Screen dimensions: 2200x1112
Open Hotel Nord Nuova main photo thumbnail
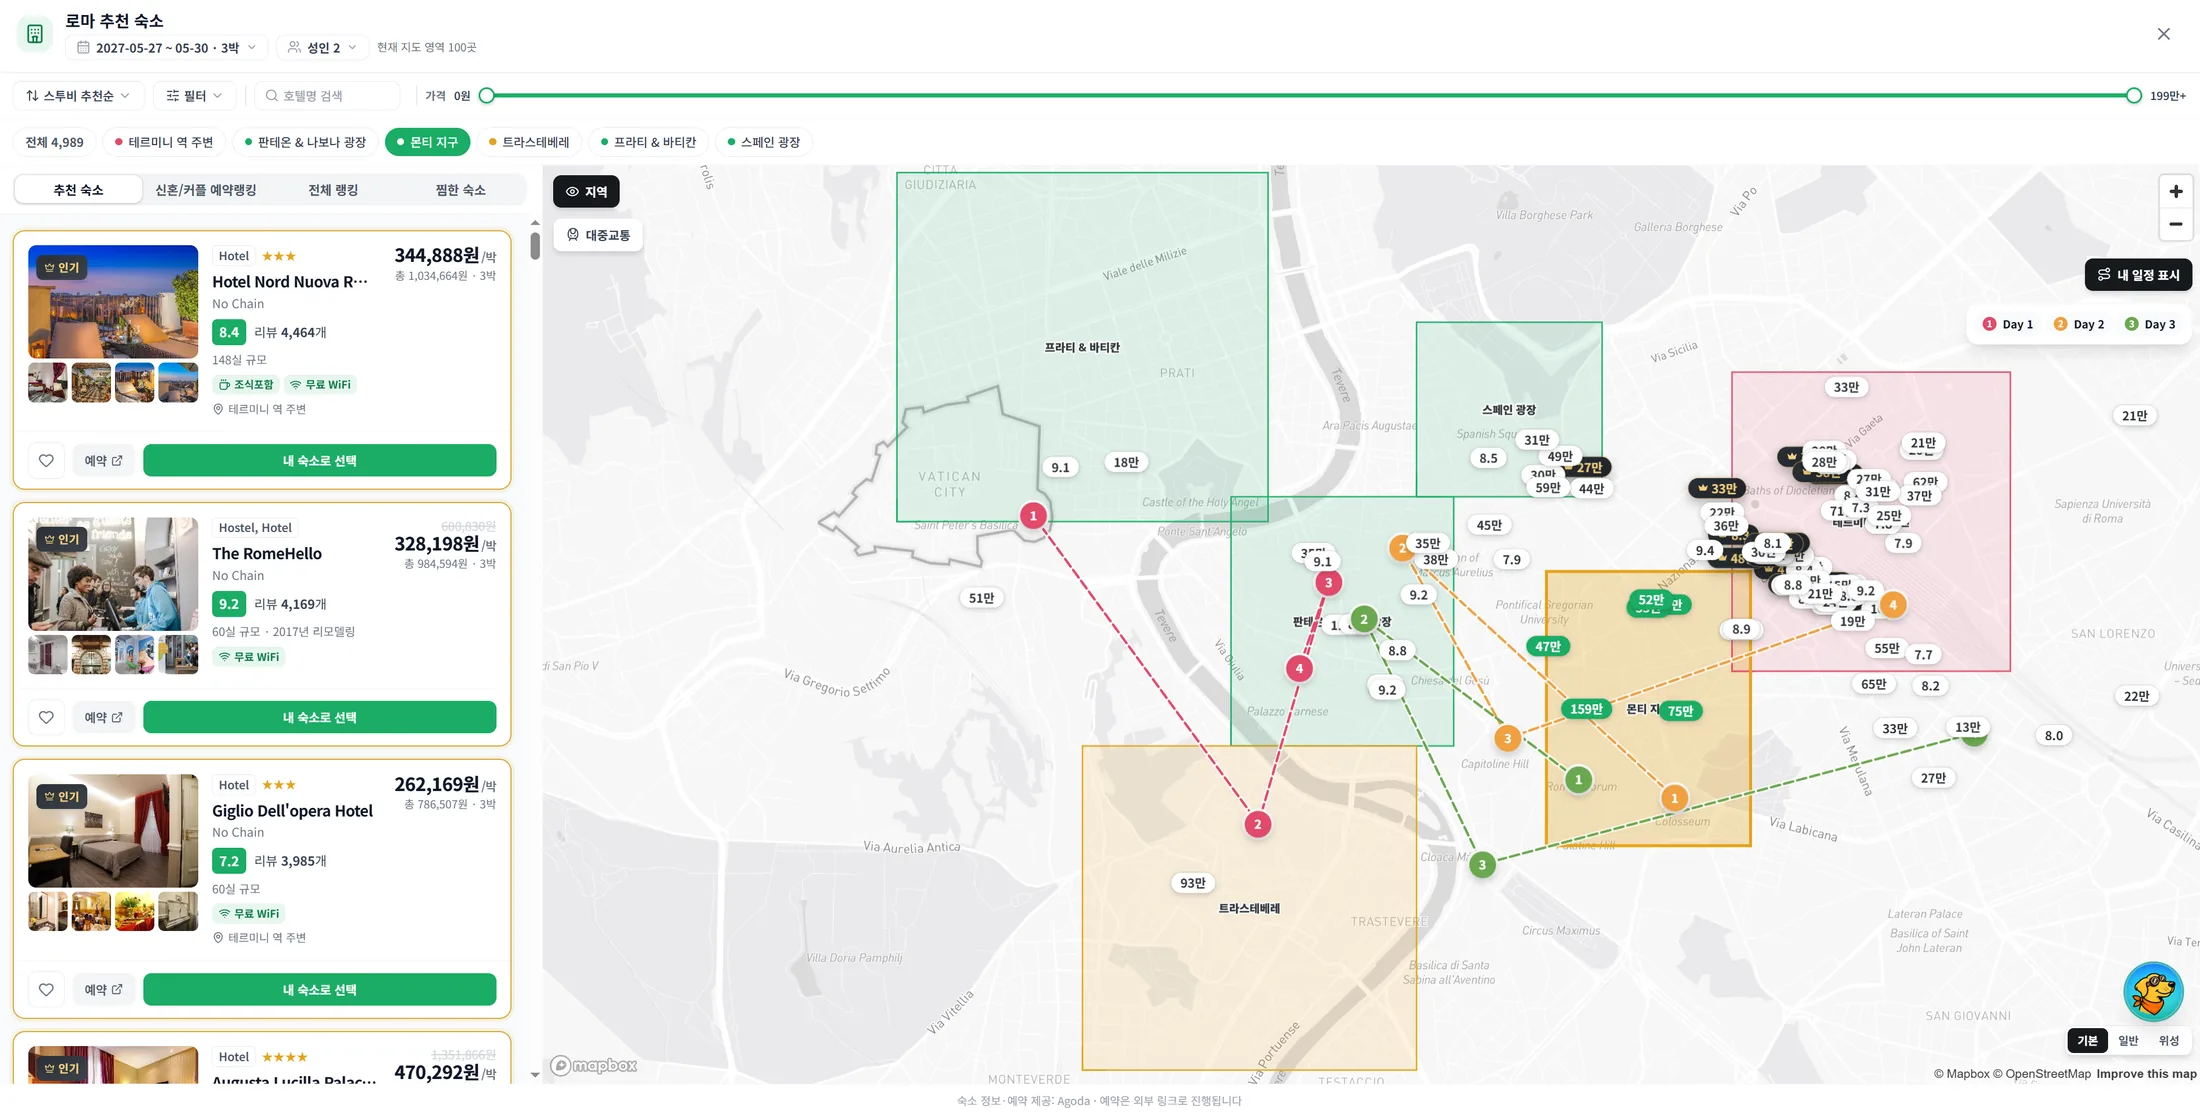pos(113,301)
